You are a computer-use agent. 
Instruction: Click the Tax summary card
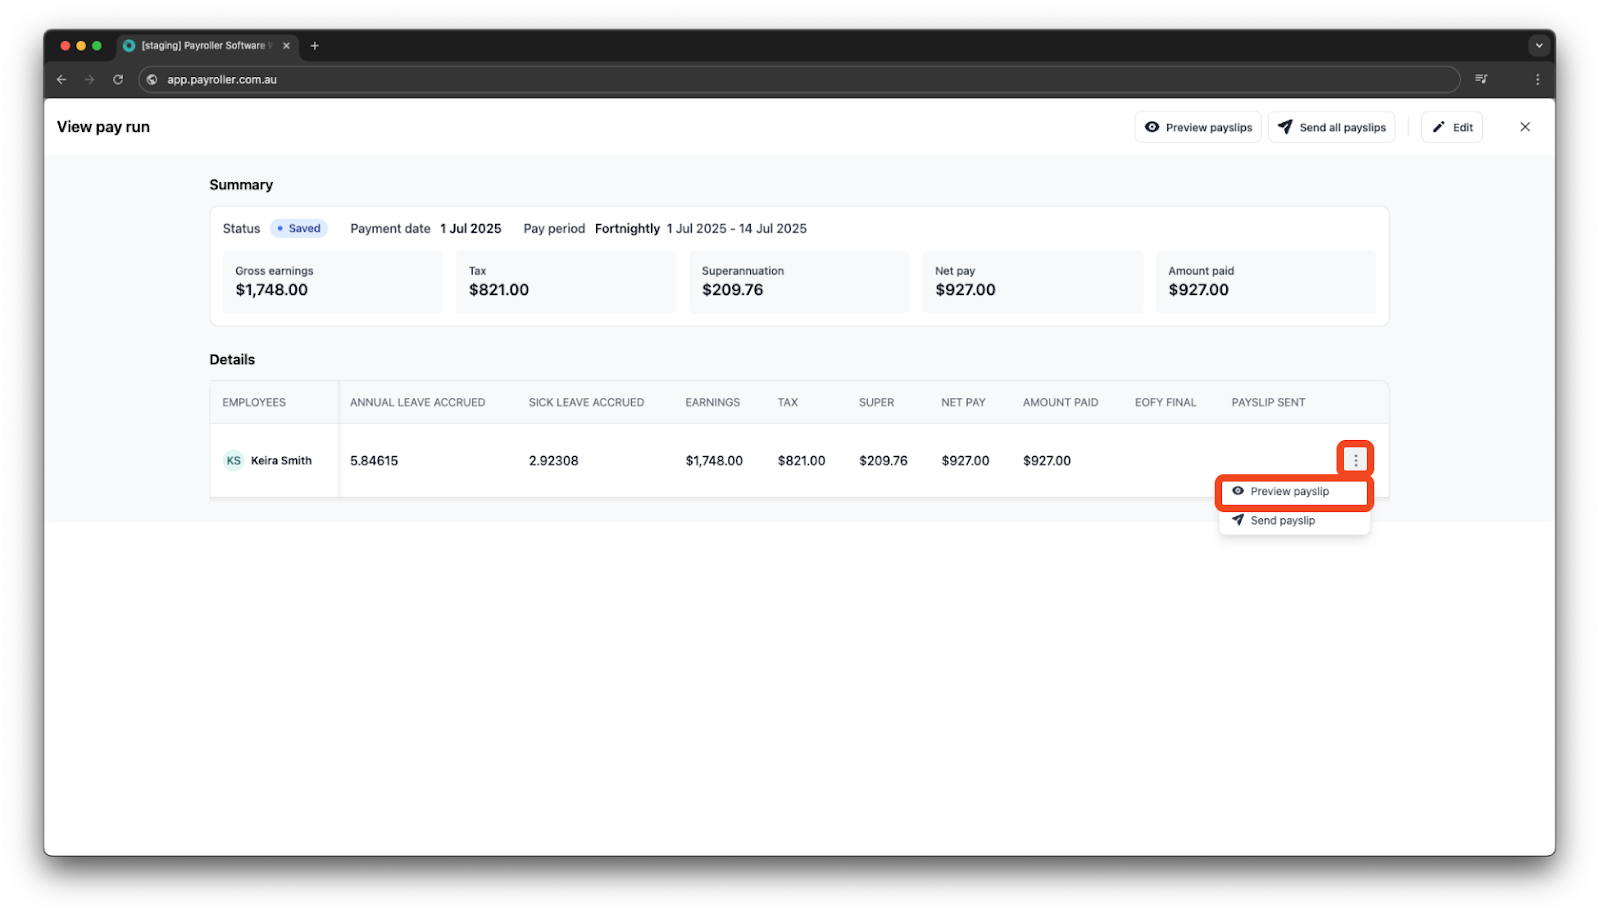[566, 282]
